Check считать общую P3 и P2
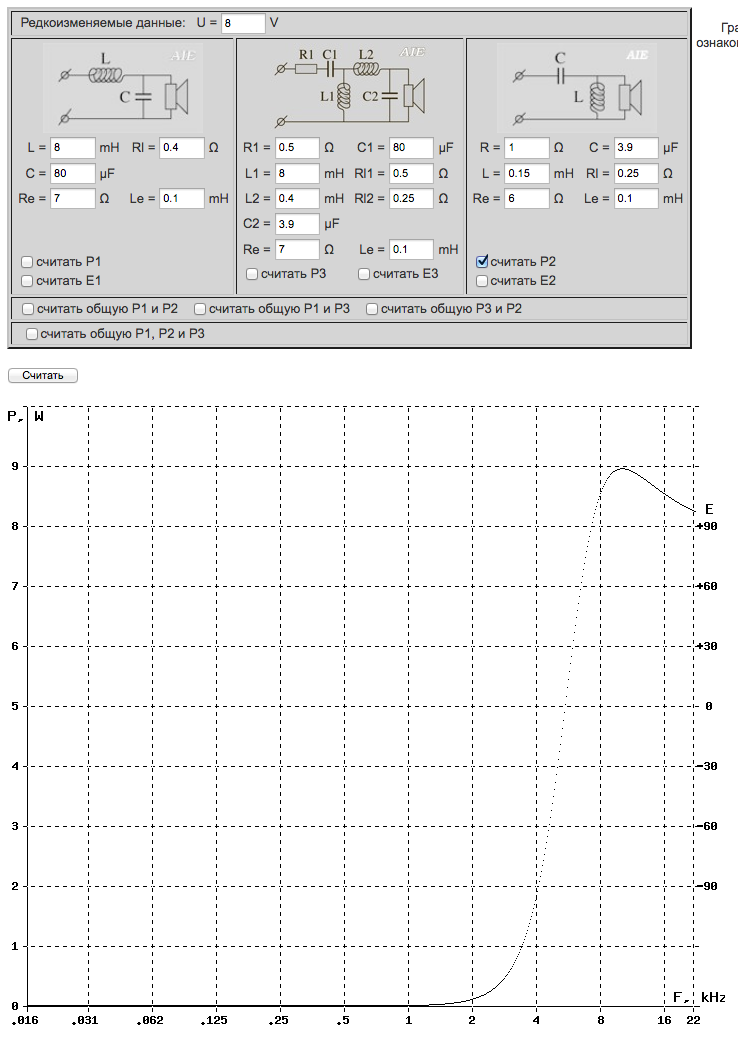 372,309
